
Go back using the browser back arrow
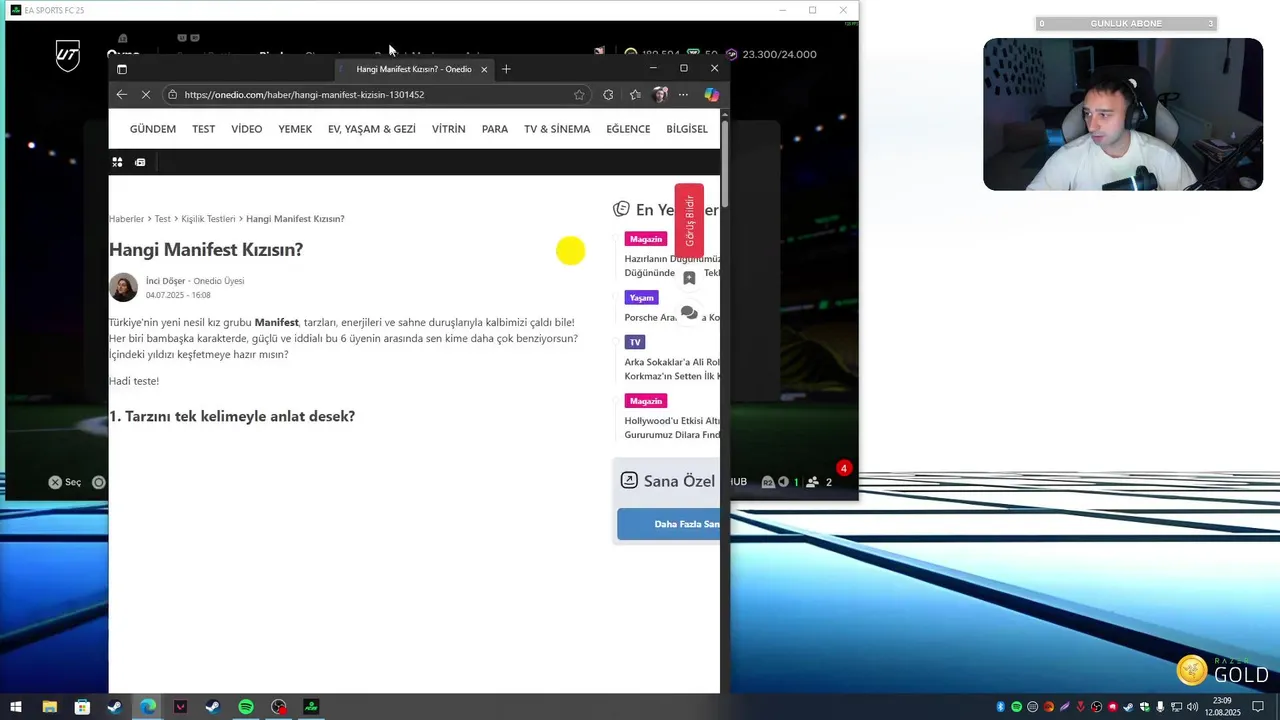122,95
